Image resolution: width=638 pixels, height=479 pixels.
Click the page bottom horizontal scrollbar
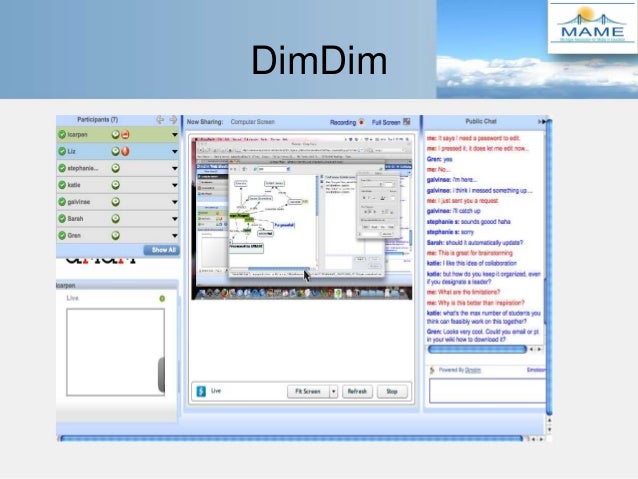click(x=291, y=438)
